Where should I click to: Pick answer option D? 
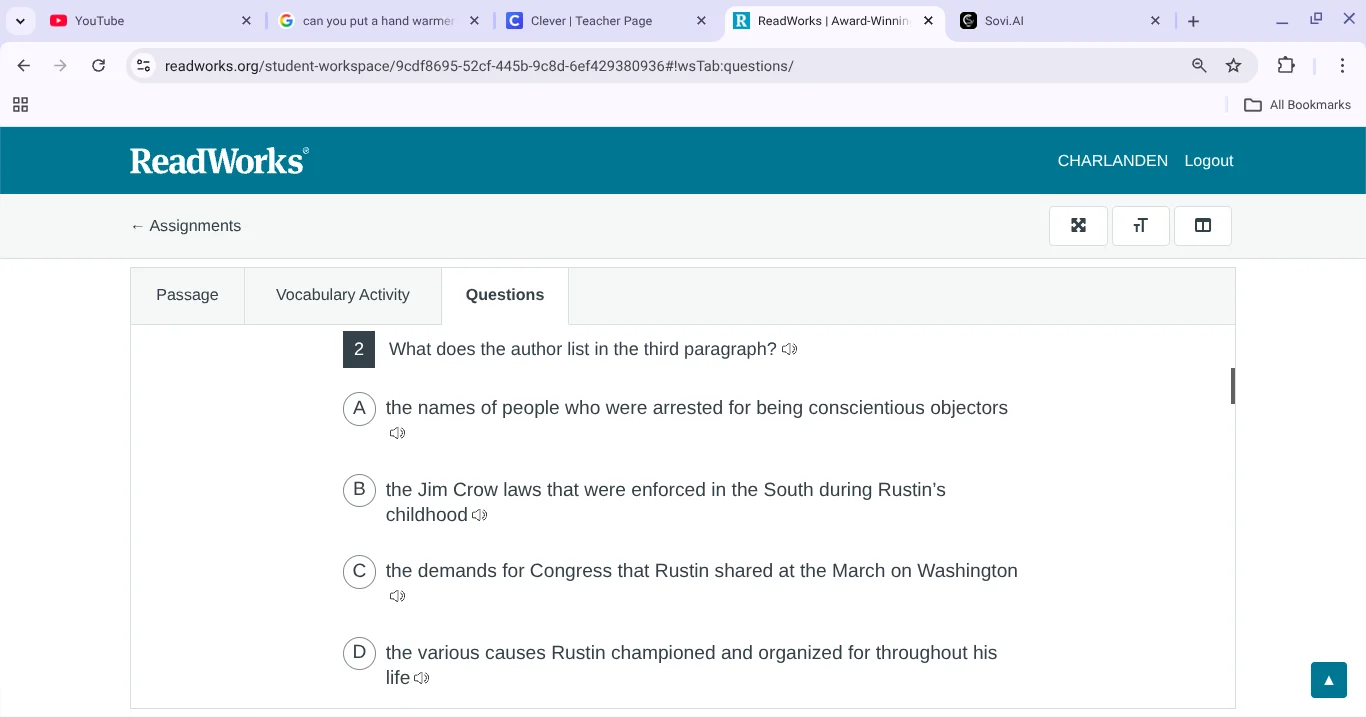[x=359, y=652]
